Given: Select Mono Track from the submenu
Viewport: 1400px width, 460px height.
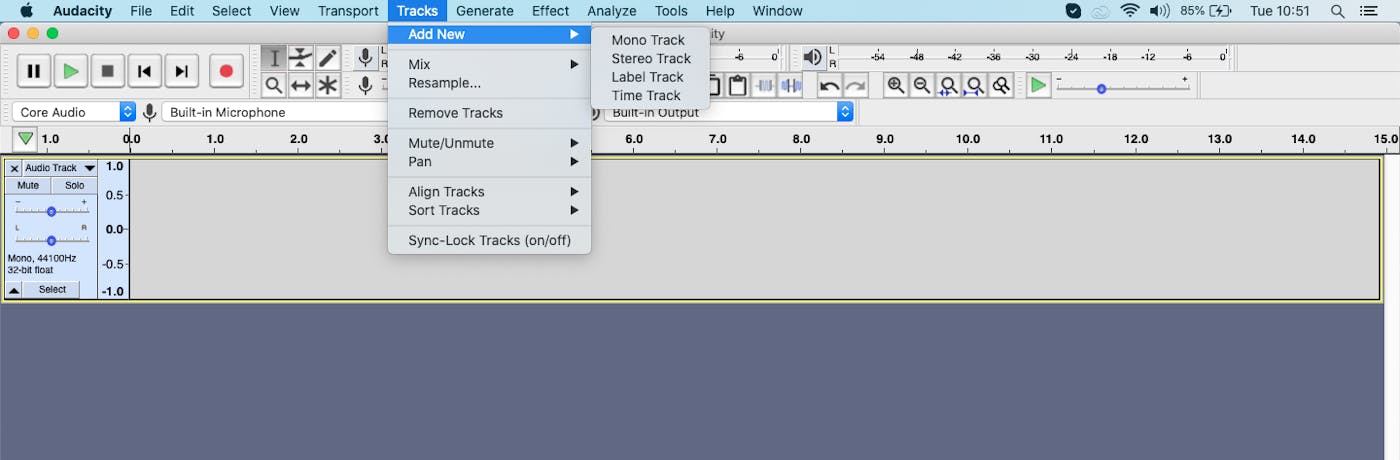Looking at the screenshot, I should tap(650, 40).
